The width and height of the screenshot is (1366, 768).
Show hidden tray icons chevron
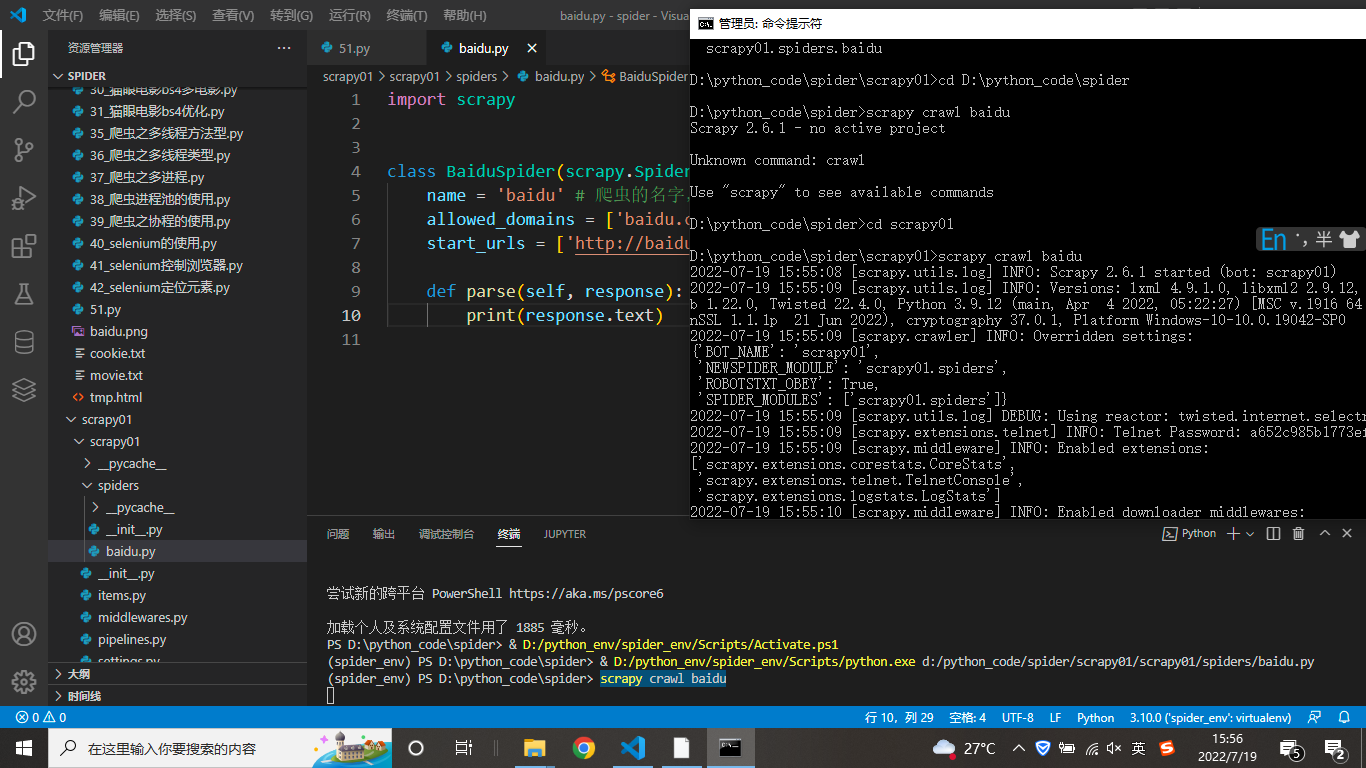pyautogui.click(x=1019, y=748)
